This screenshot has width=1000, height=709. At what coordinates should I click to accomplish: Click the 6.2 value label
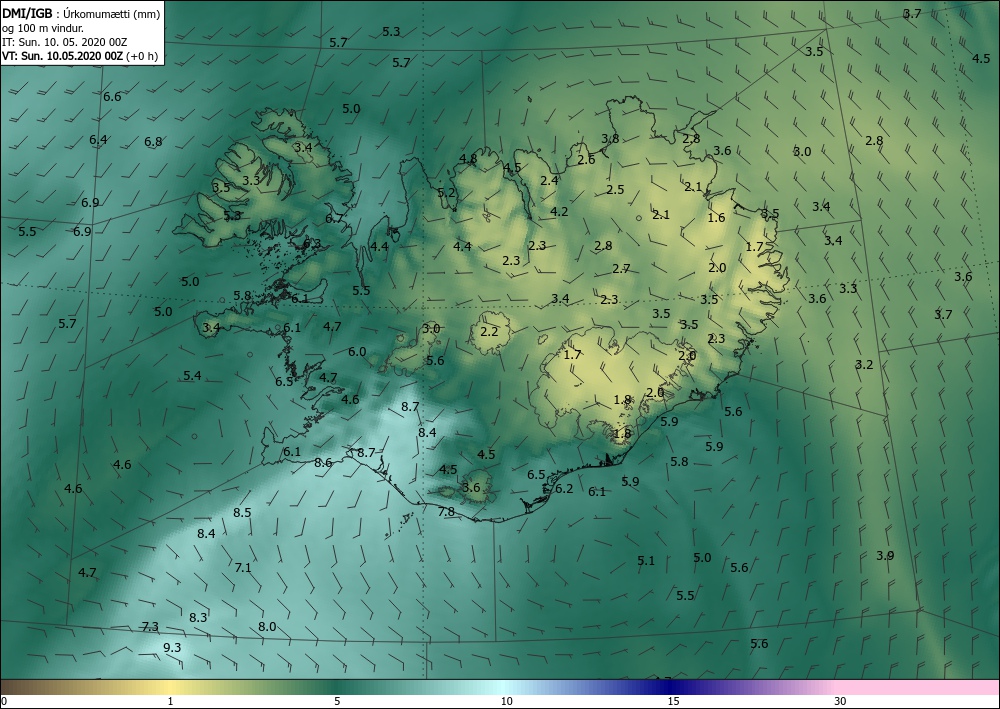click(x=564, y=489)
